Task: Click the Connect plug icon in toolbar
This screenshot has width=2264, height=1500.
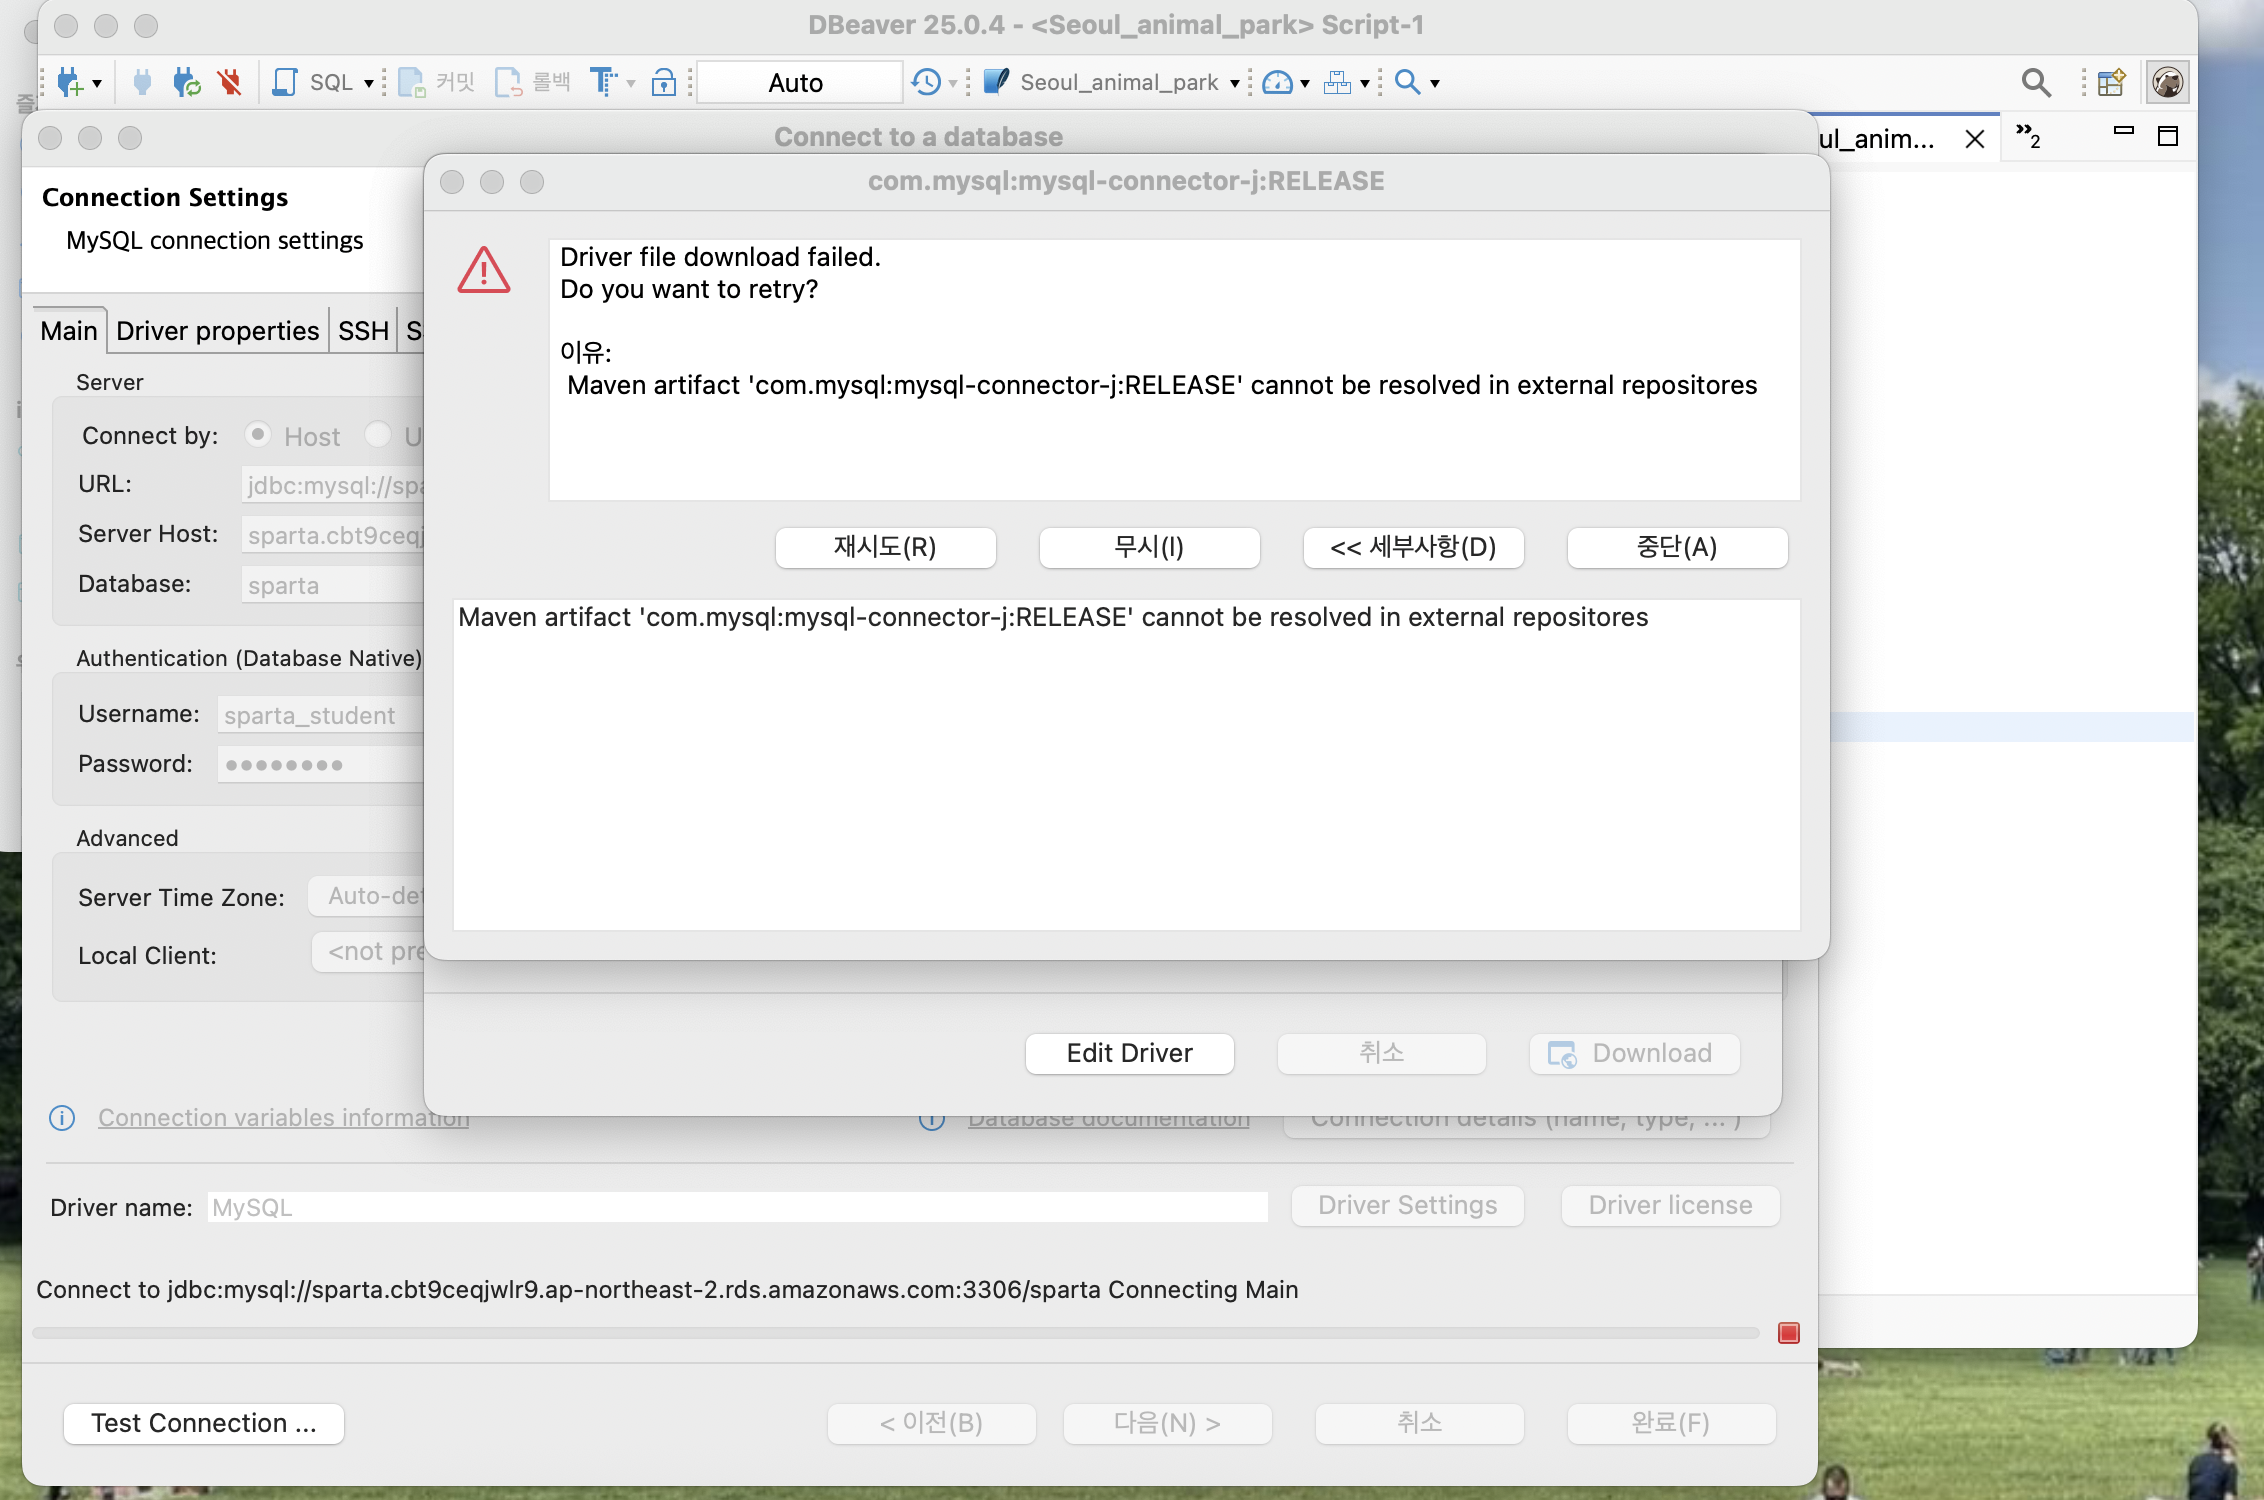Action: point(142,82)
